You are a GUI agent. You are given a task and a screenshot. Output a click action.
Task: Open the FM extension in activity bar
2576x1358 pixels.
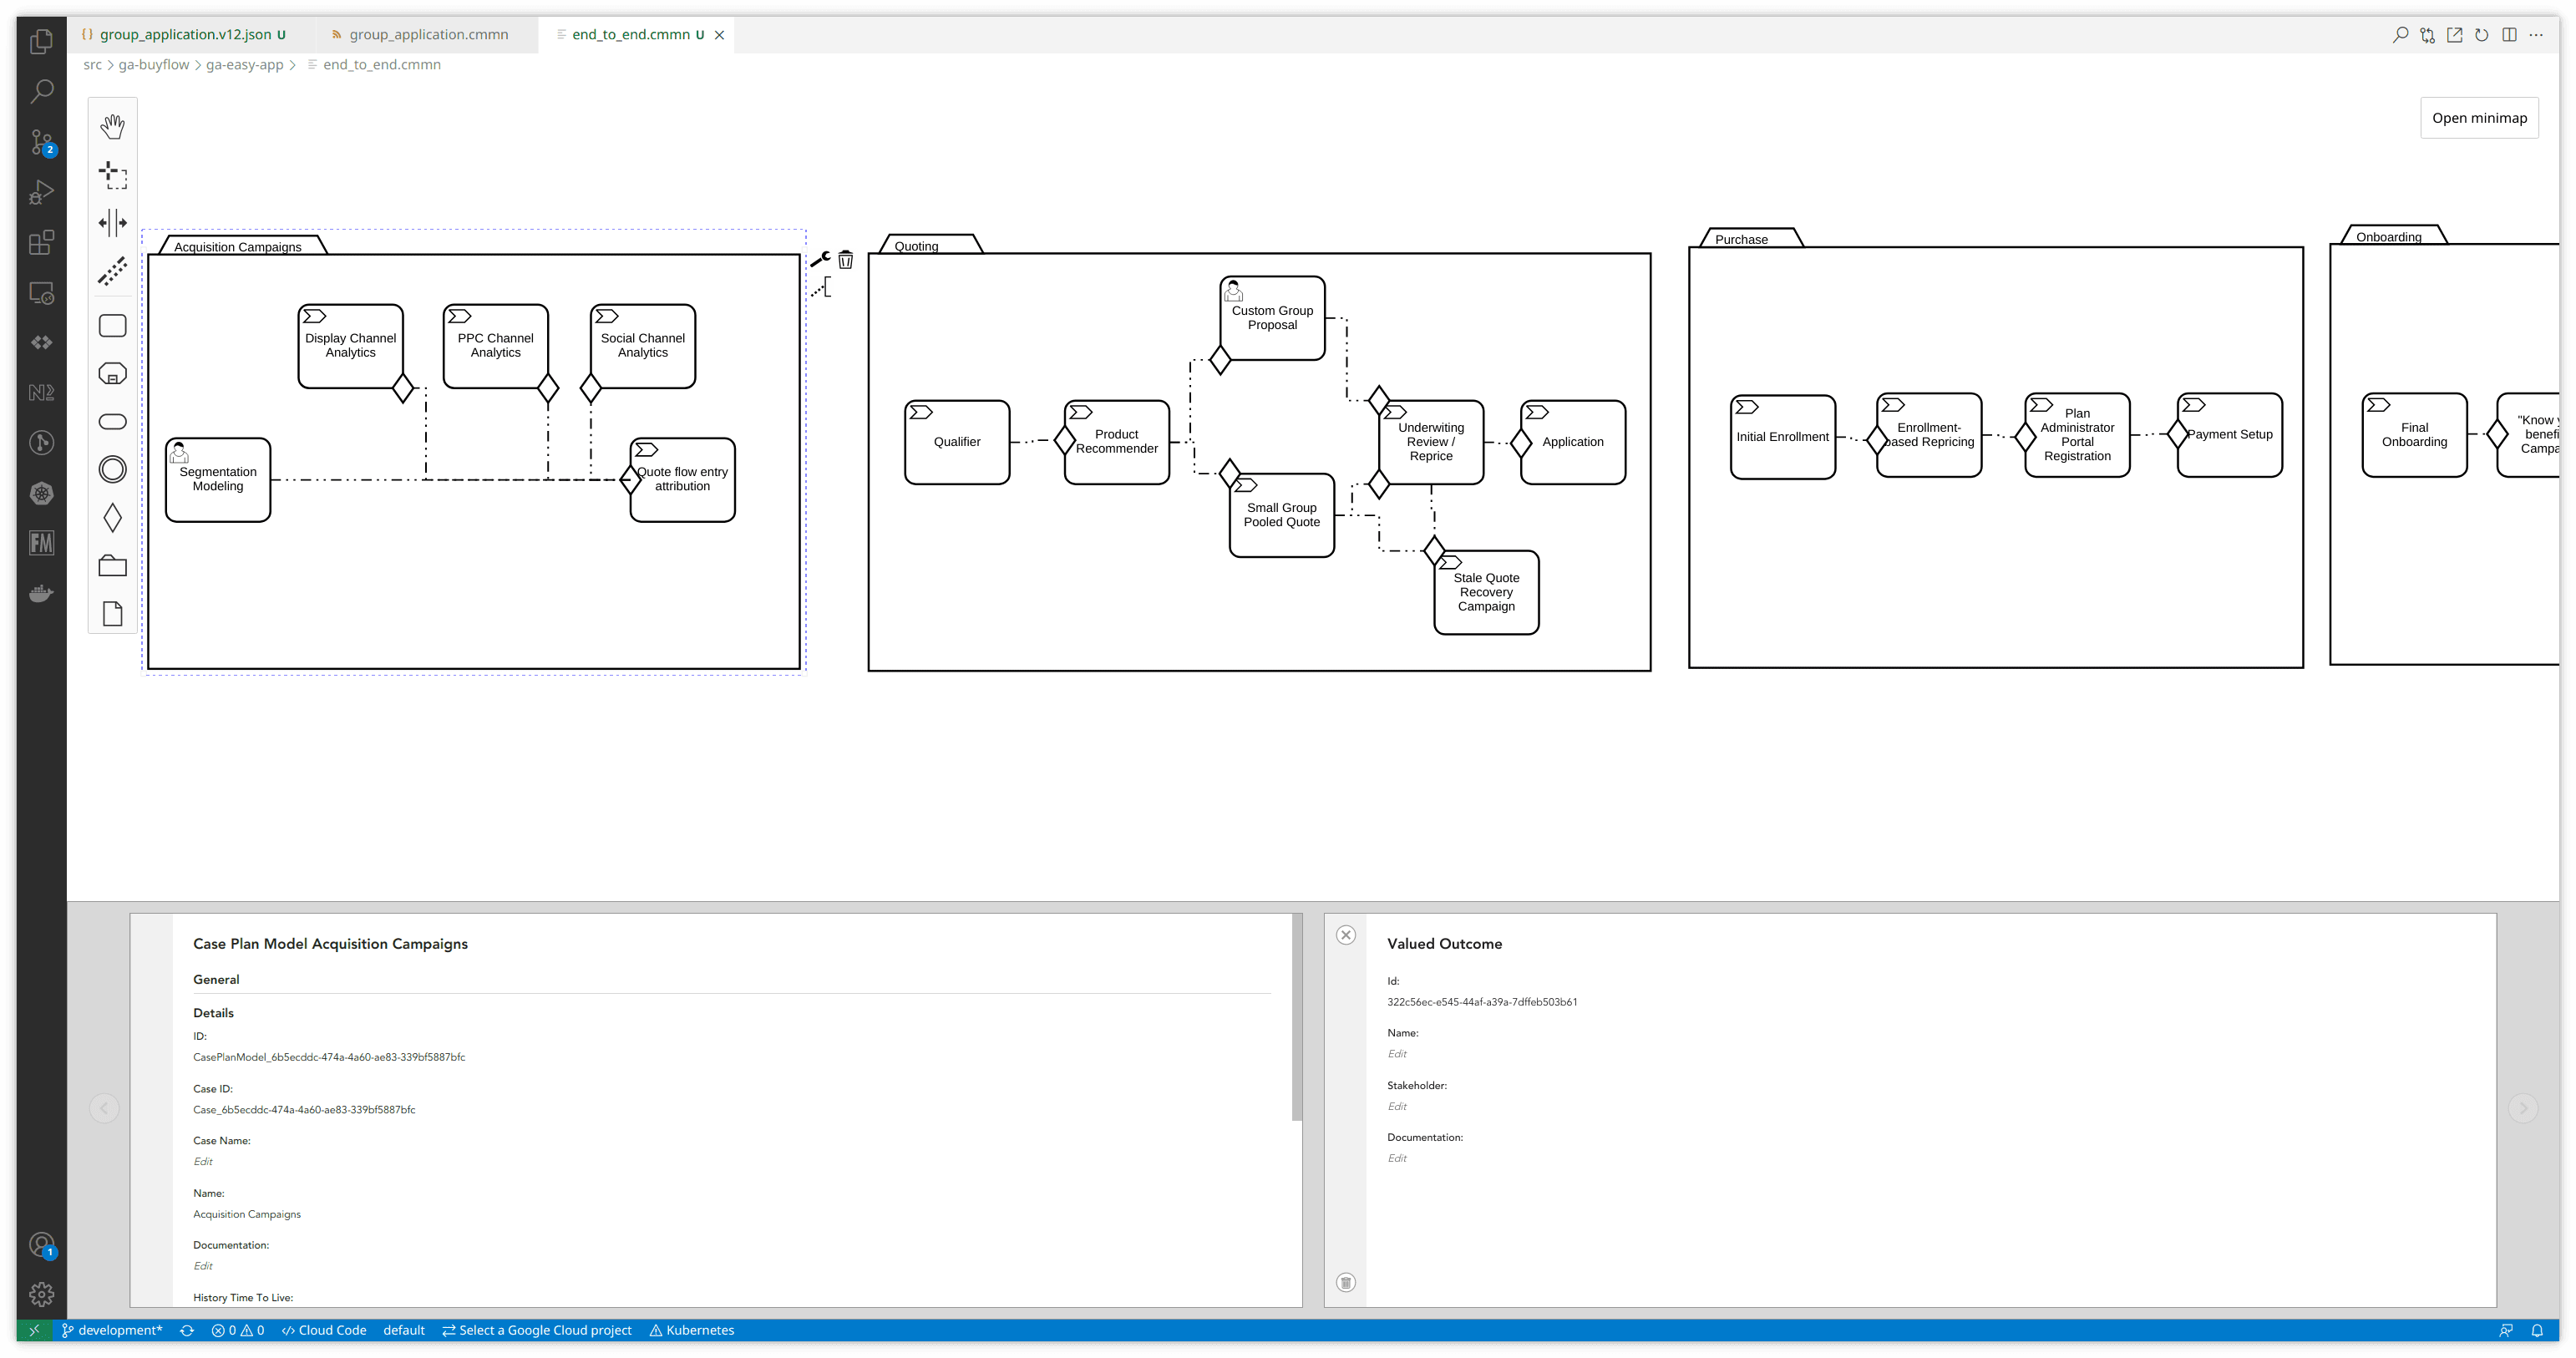coord(41,543)
